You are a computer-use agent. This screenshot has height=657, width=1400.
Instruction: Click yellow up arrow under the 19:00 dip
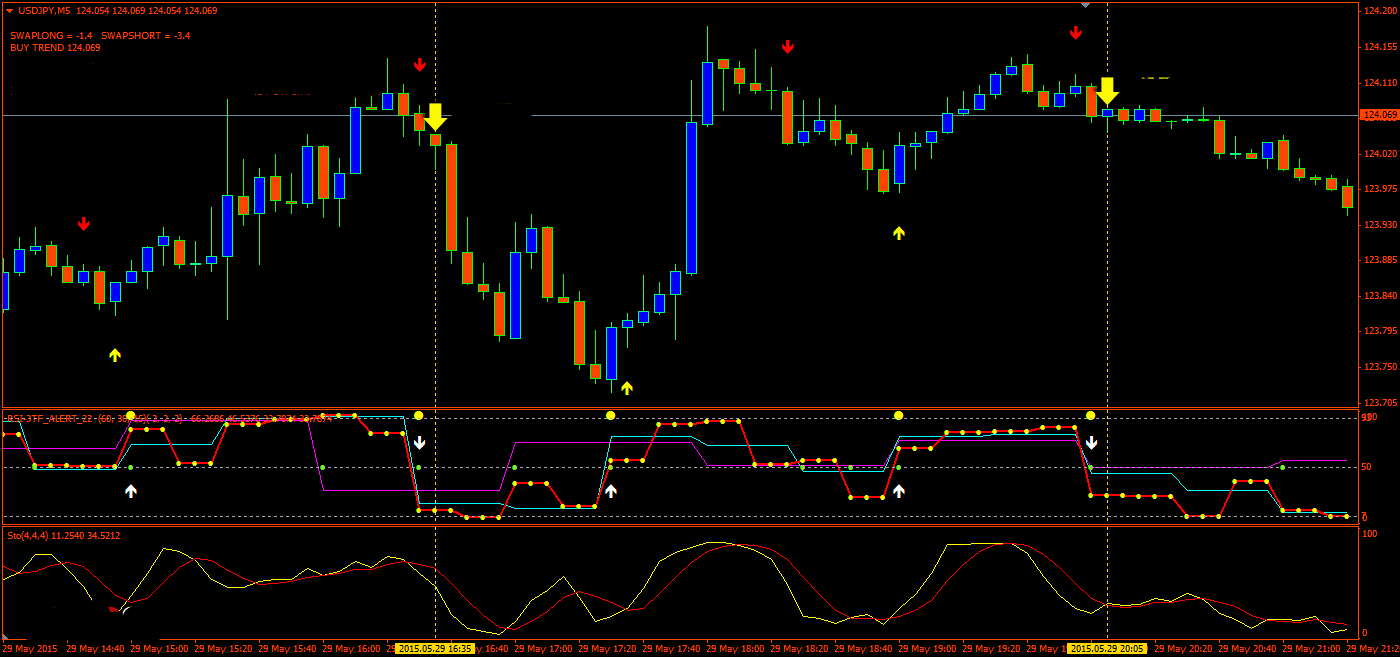(899, 233)
